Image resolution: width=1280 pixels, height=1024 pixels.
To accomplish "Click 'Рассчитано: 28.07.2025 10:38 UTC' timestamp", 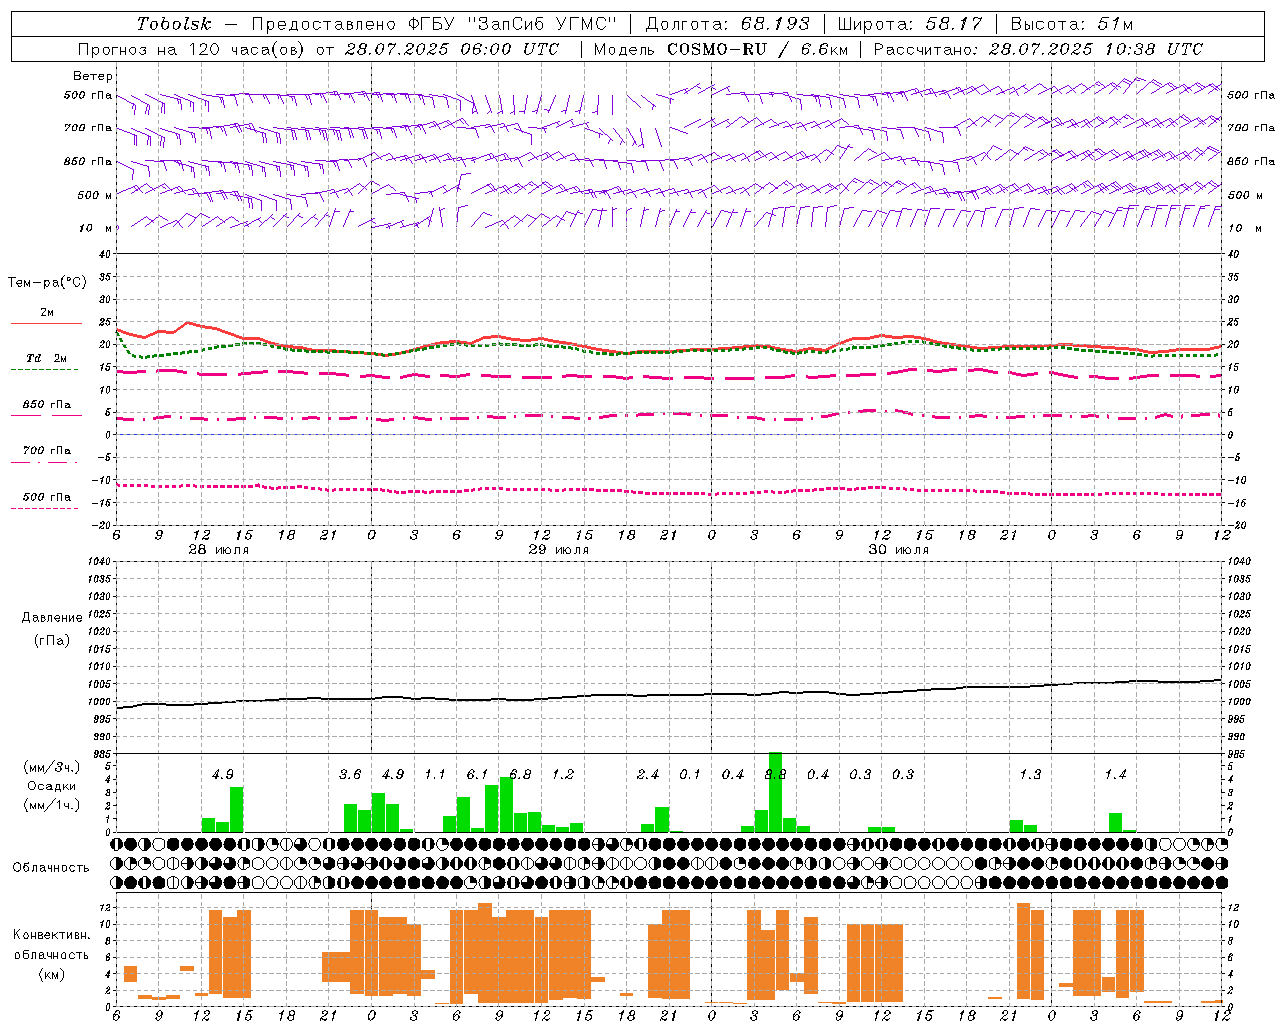I will click(1038, 49).
